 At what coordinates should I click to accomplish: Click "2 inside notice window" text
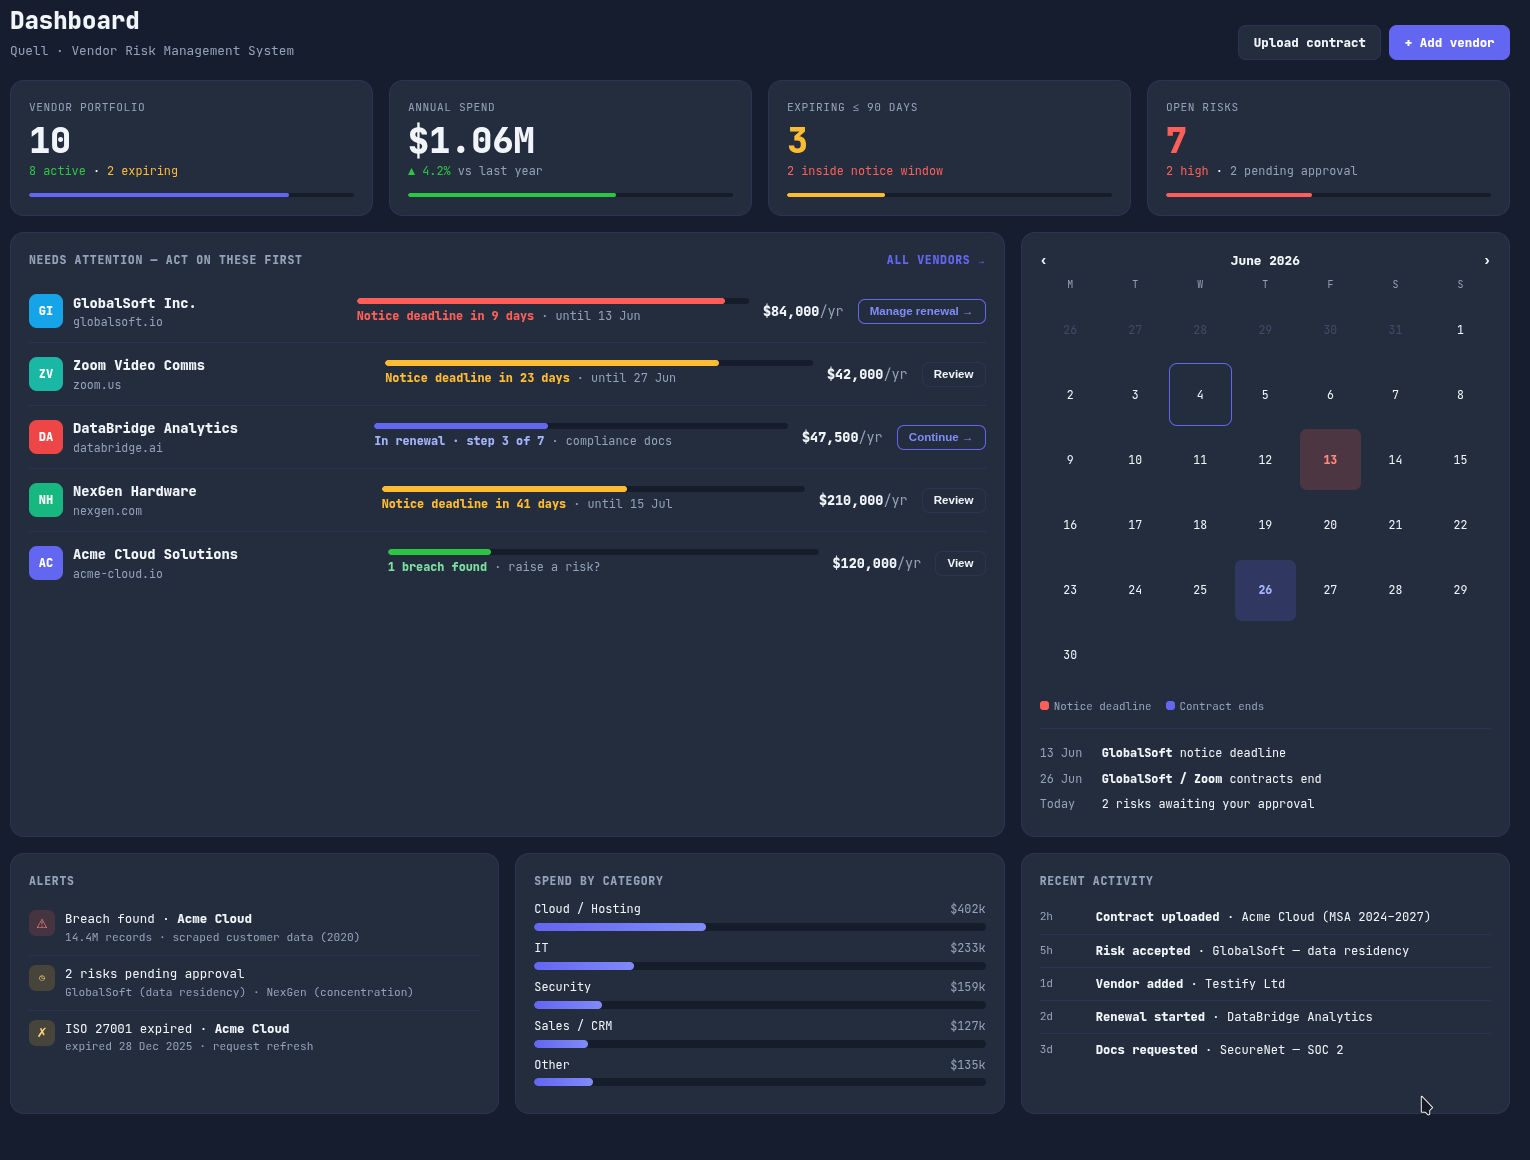click(865, 171)
